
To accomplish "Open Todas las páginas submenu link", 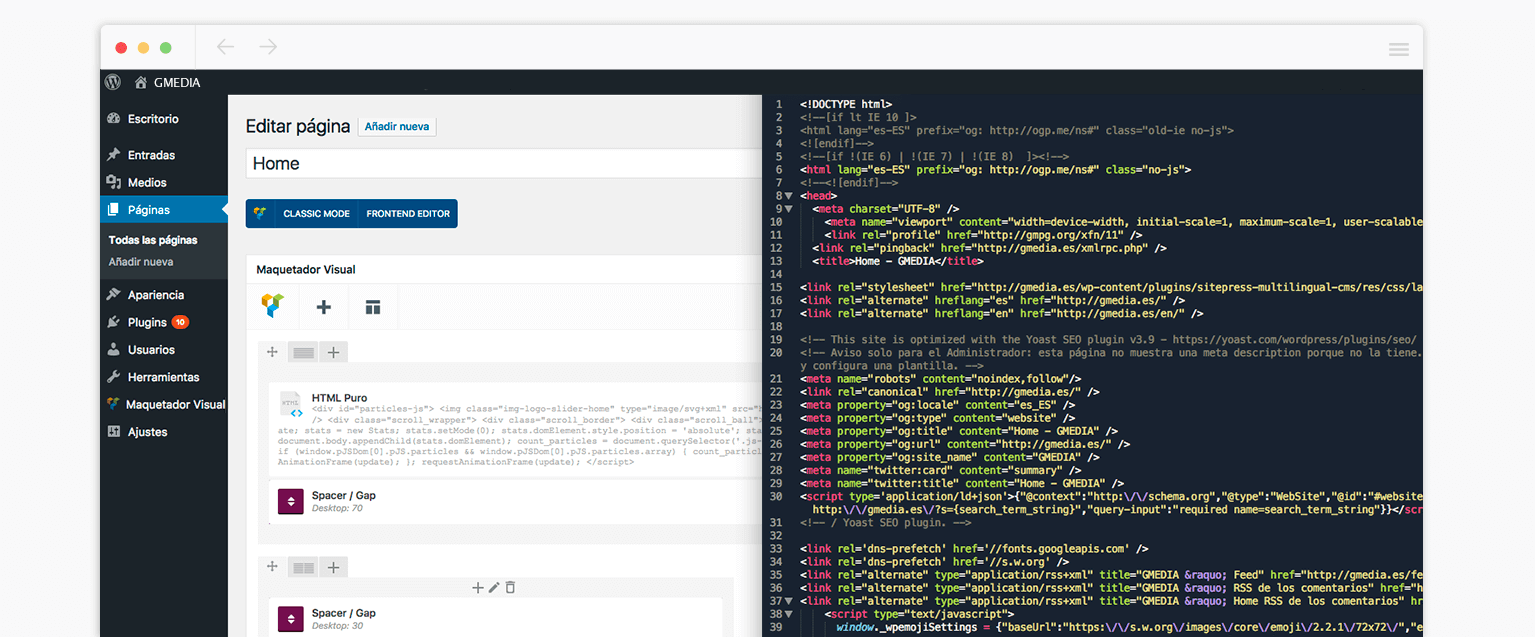I will pyautogui.click(x=153, y=240).
